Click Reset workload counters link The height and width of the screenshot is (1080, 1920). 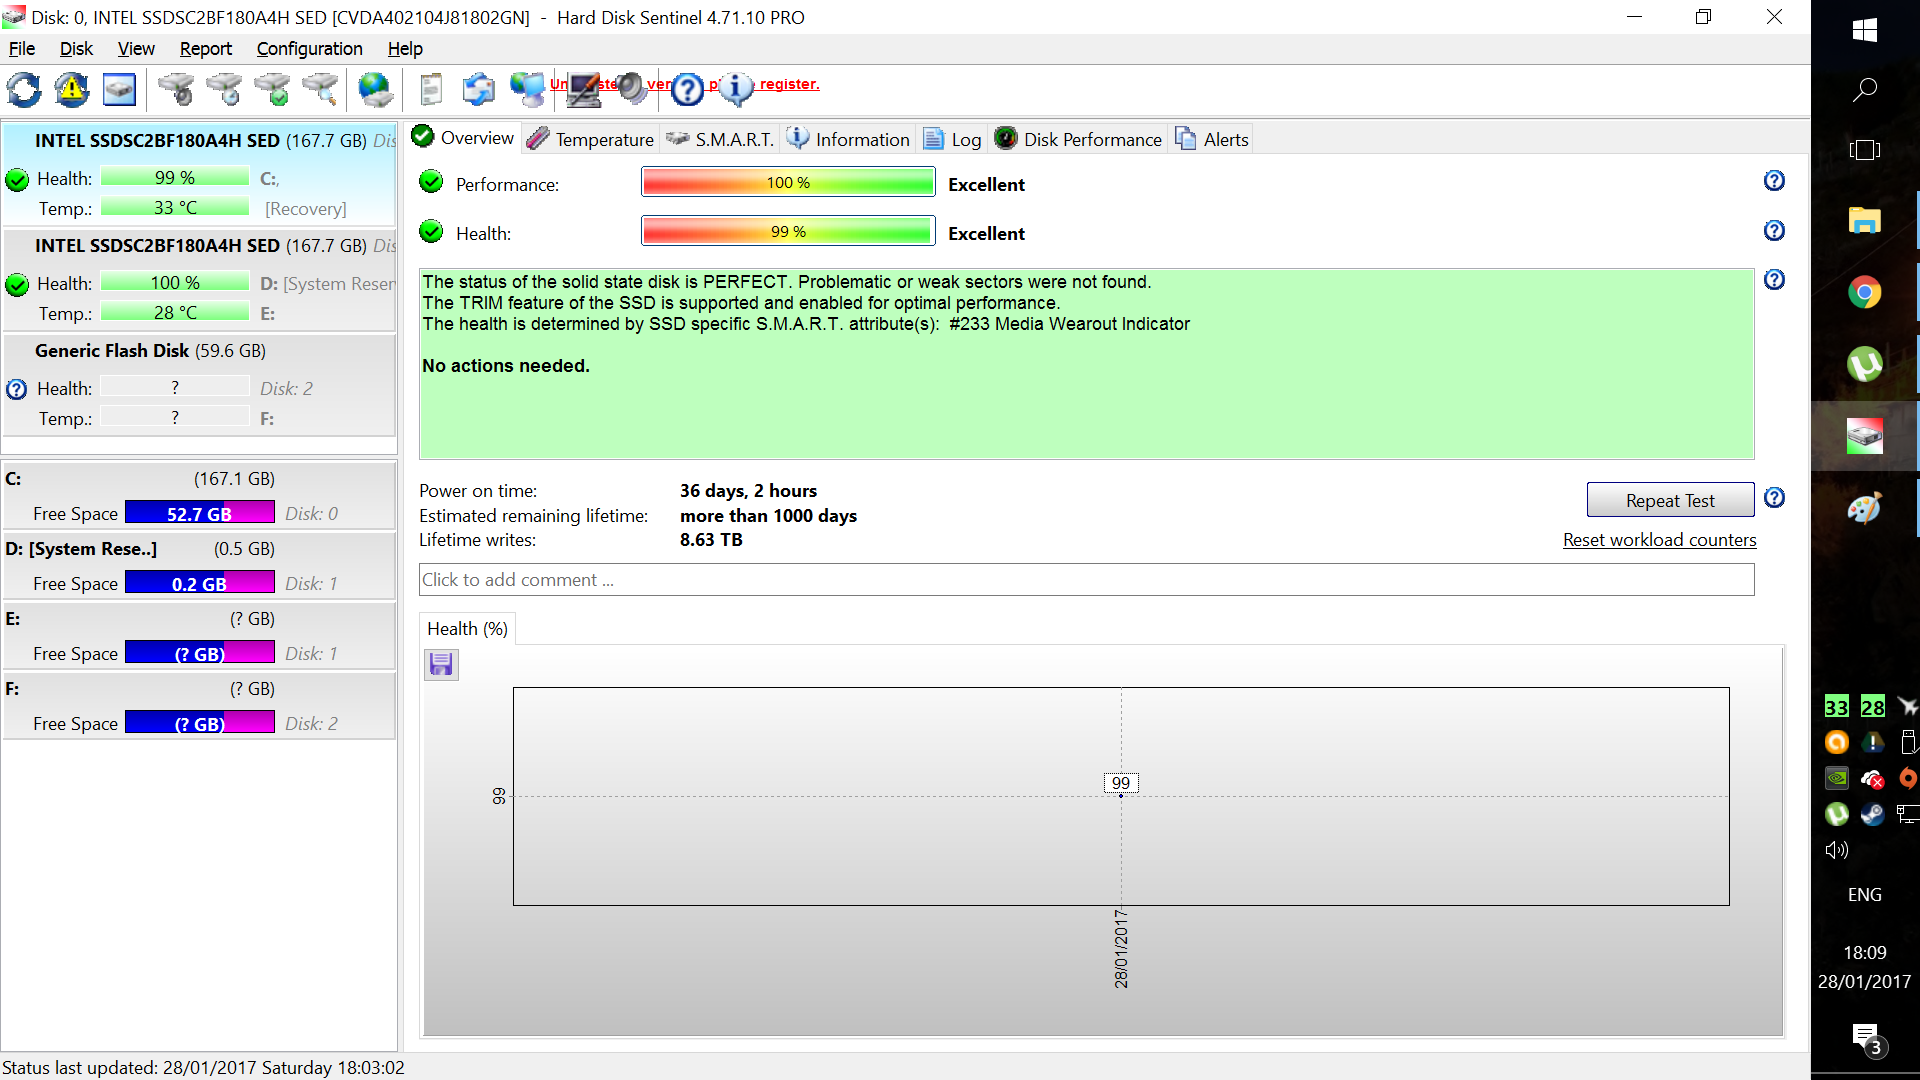click(1659, 540)
